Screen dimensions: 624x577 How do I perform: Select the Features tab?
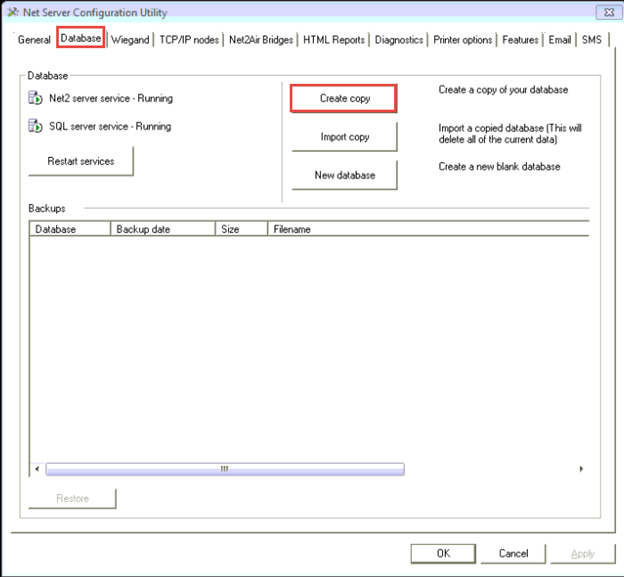click(x=520, y=40)
